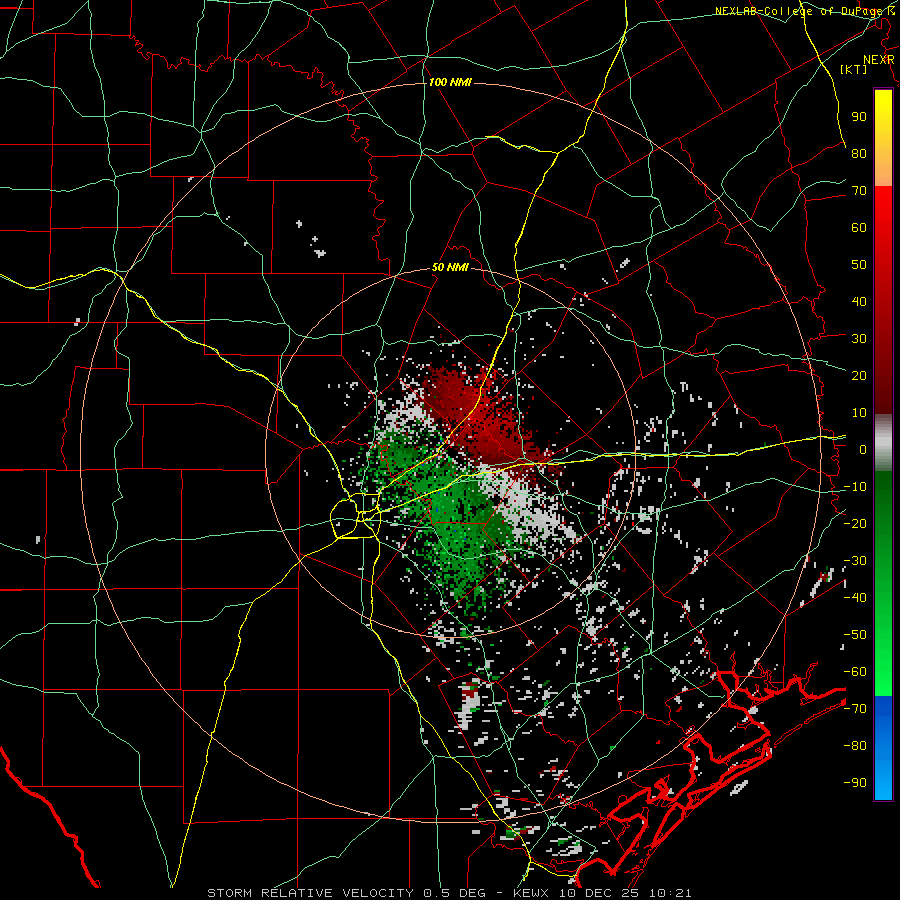The image size is (900, 900).
Task: Click the 20 value on the velocity scale
Action: point(859,375)
